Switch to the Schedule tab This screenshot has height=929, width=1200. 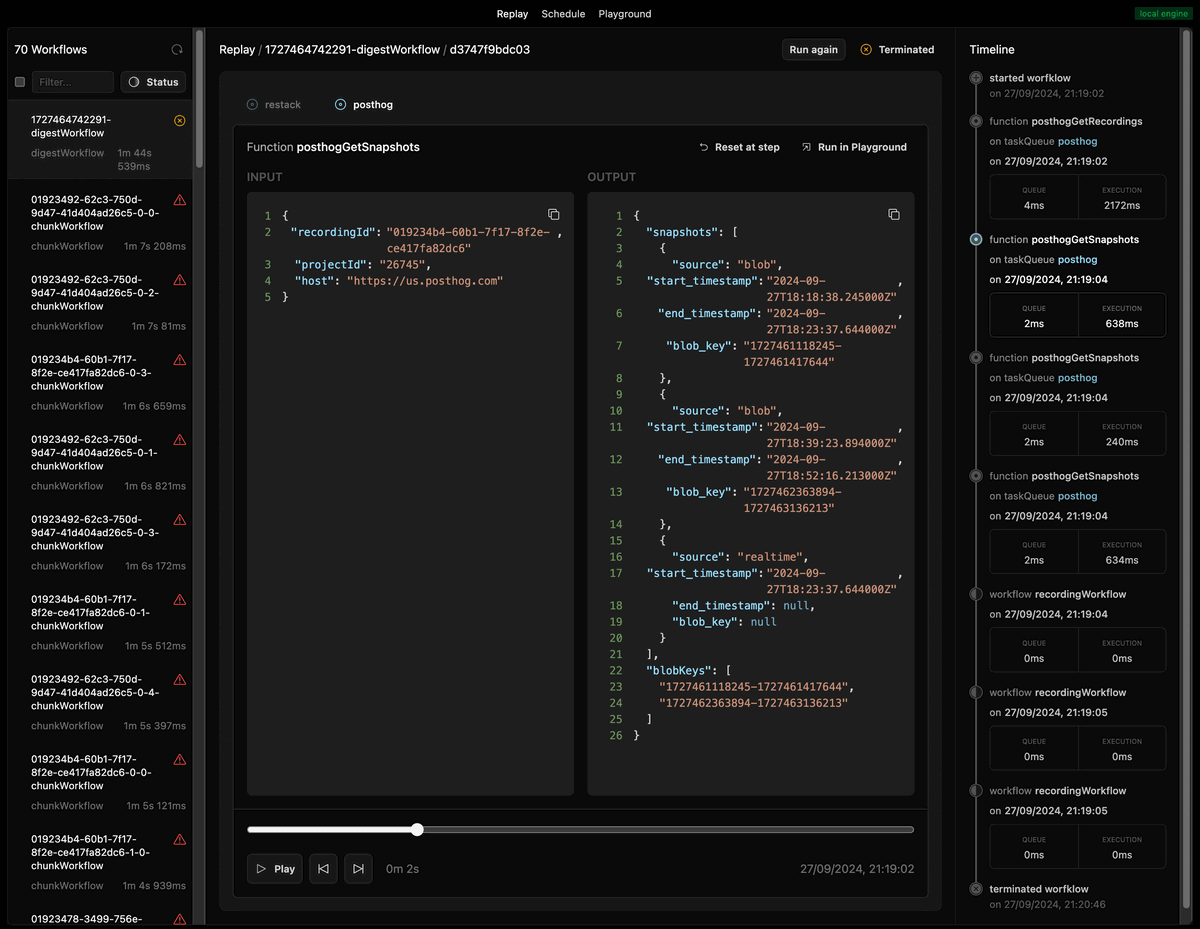564,14
